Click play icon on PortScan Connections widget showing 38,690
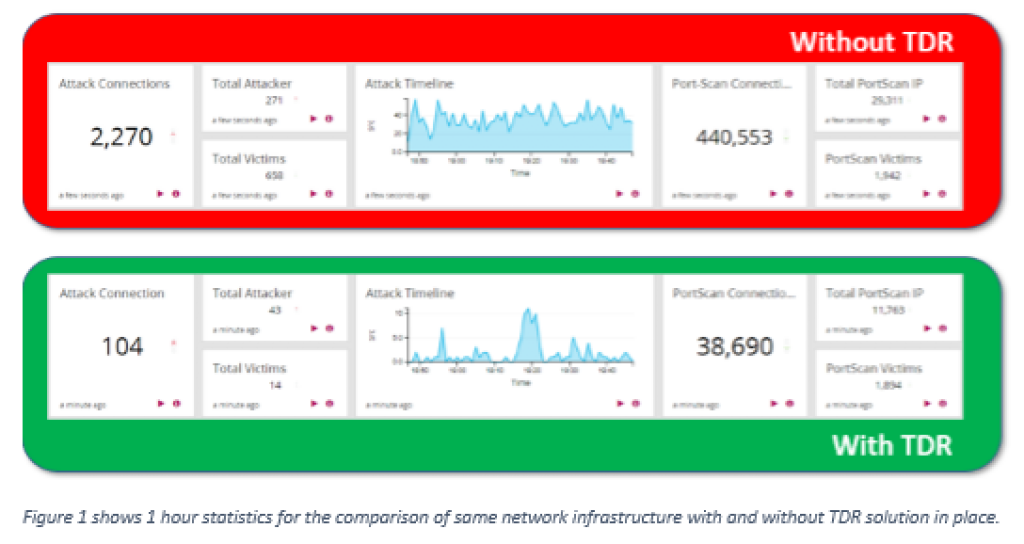This screenshot has height=544, width=1024. (774, 404)
